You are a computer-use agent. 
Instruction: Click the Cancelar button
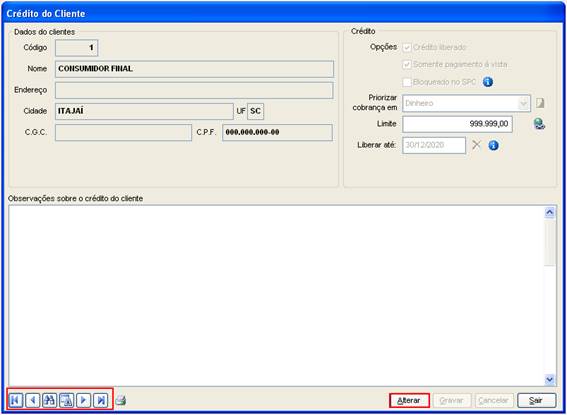(x=494, y=401)
